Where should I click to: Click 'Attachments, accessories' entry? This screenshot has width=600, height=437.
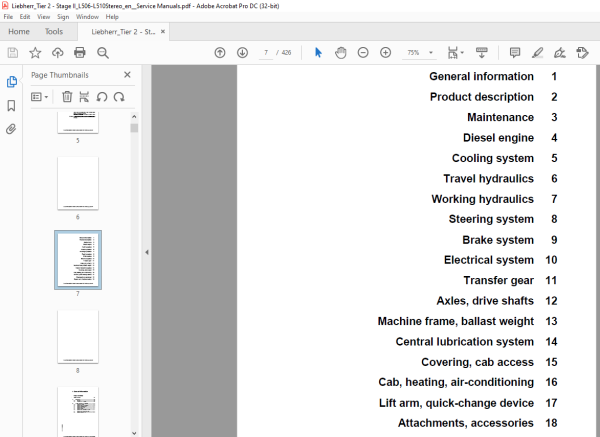pyautogui.click(x=466, y=423)
